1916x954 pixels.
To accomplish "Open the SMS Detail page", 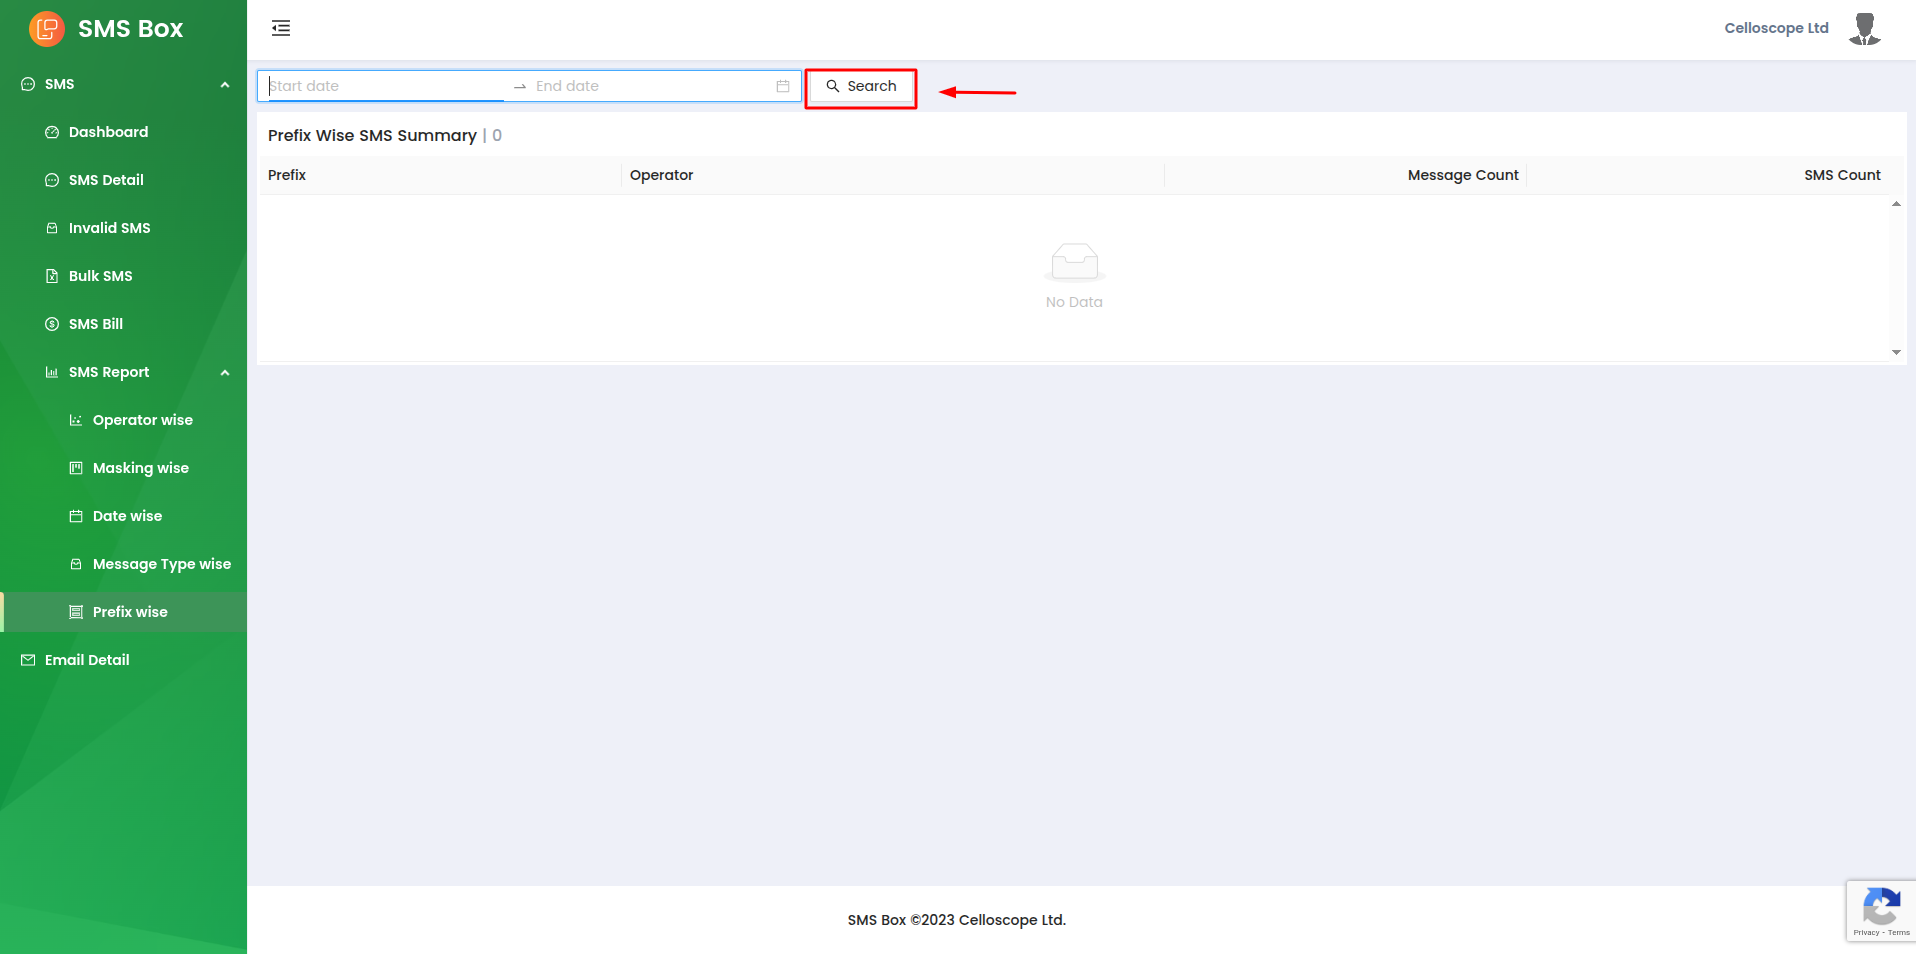I will click(106, 180).
